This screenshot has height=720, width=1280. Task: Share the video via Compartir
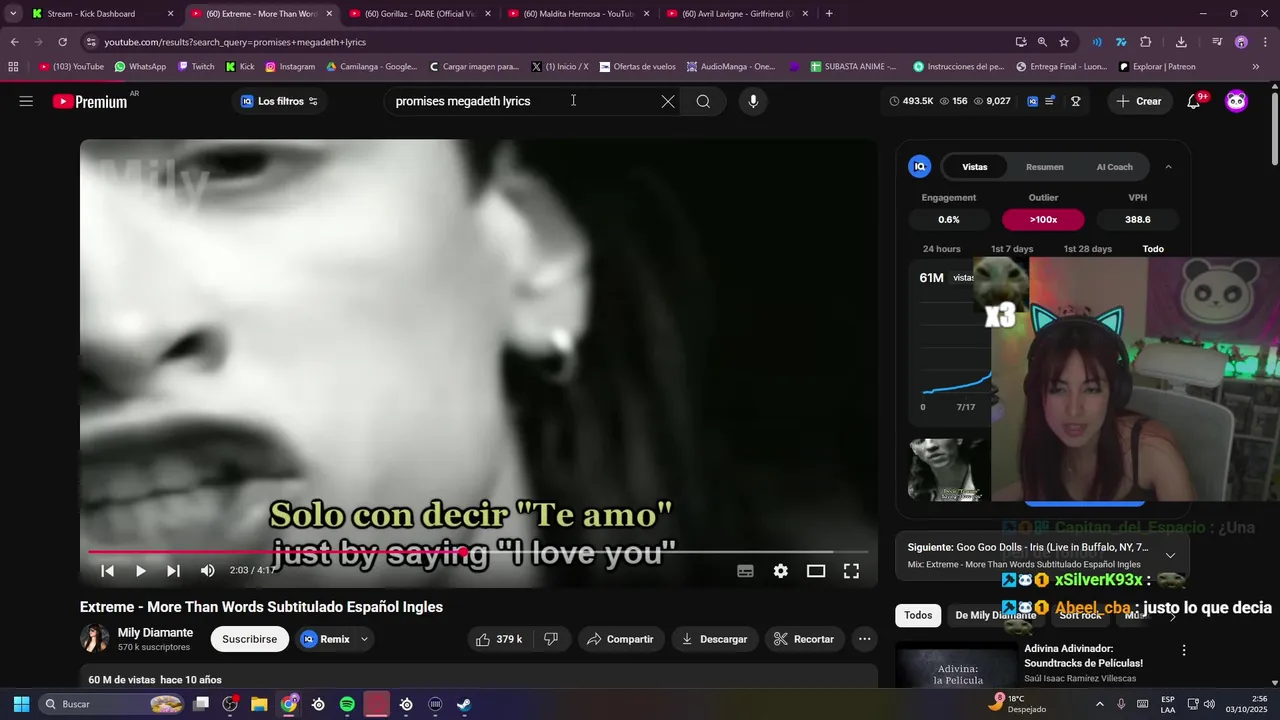pos(620,639)
